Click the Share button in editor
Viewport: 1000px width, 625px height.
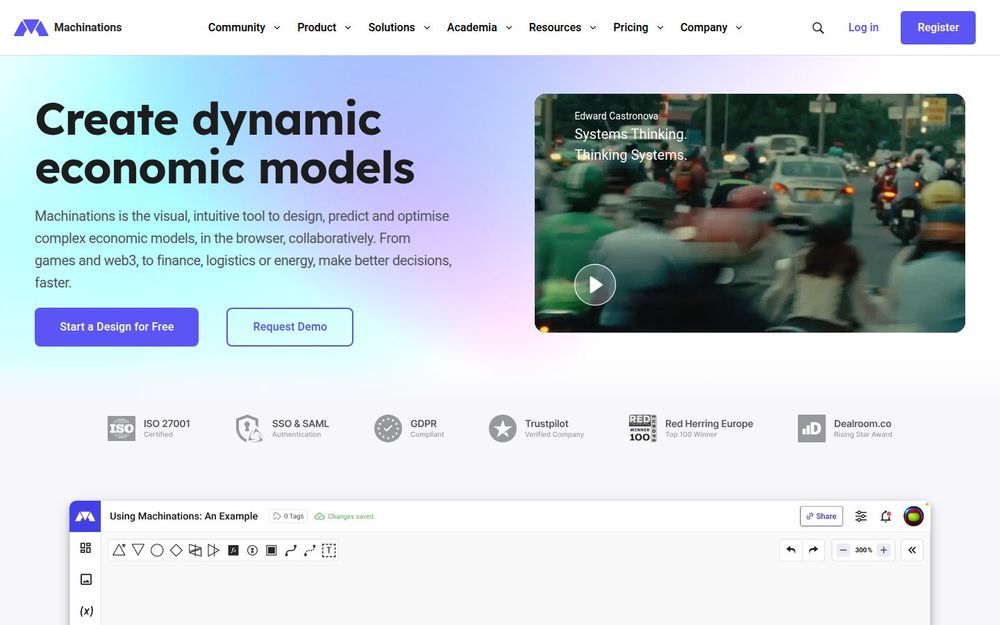(821, 516)
